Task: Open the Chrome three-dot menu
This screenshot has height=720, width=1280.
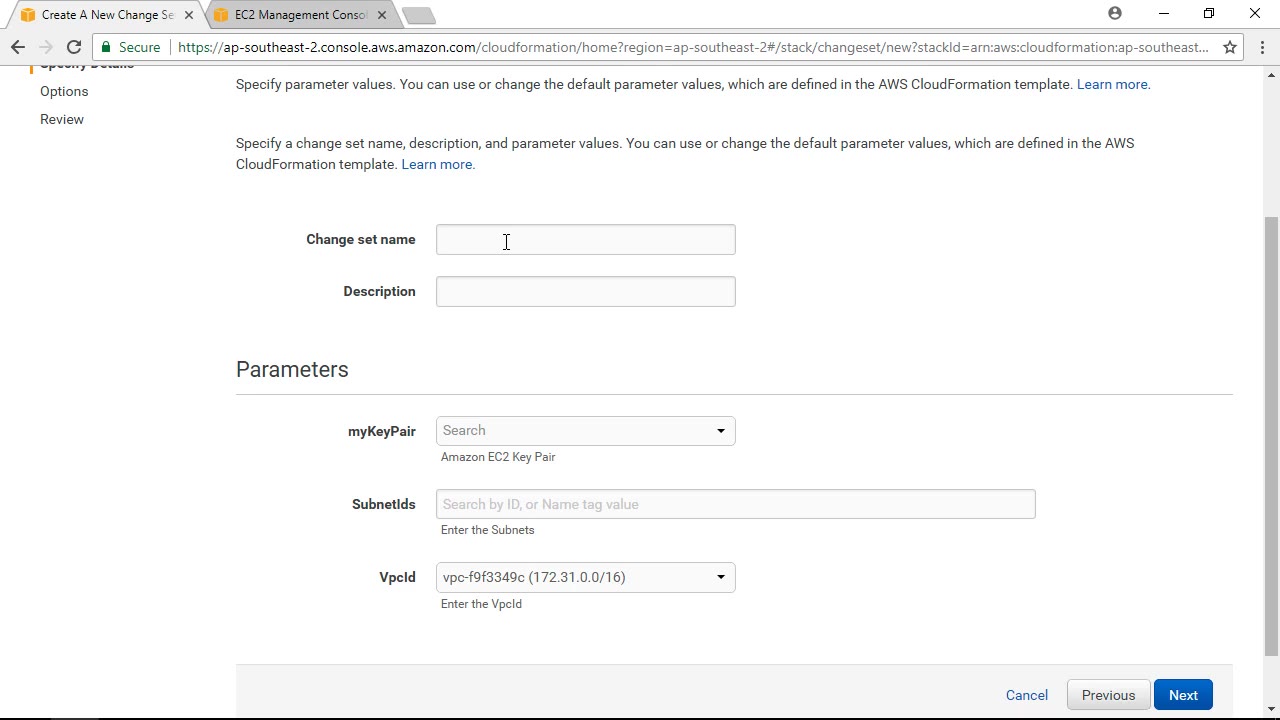Action: (1262, 47)
